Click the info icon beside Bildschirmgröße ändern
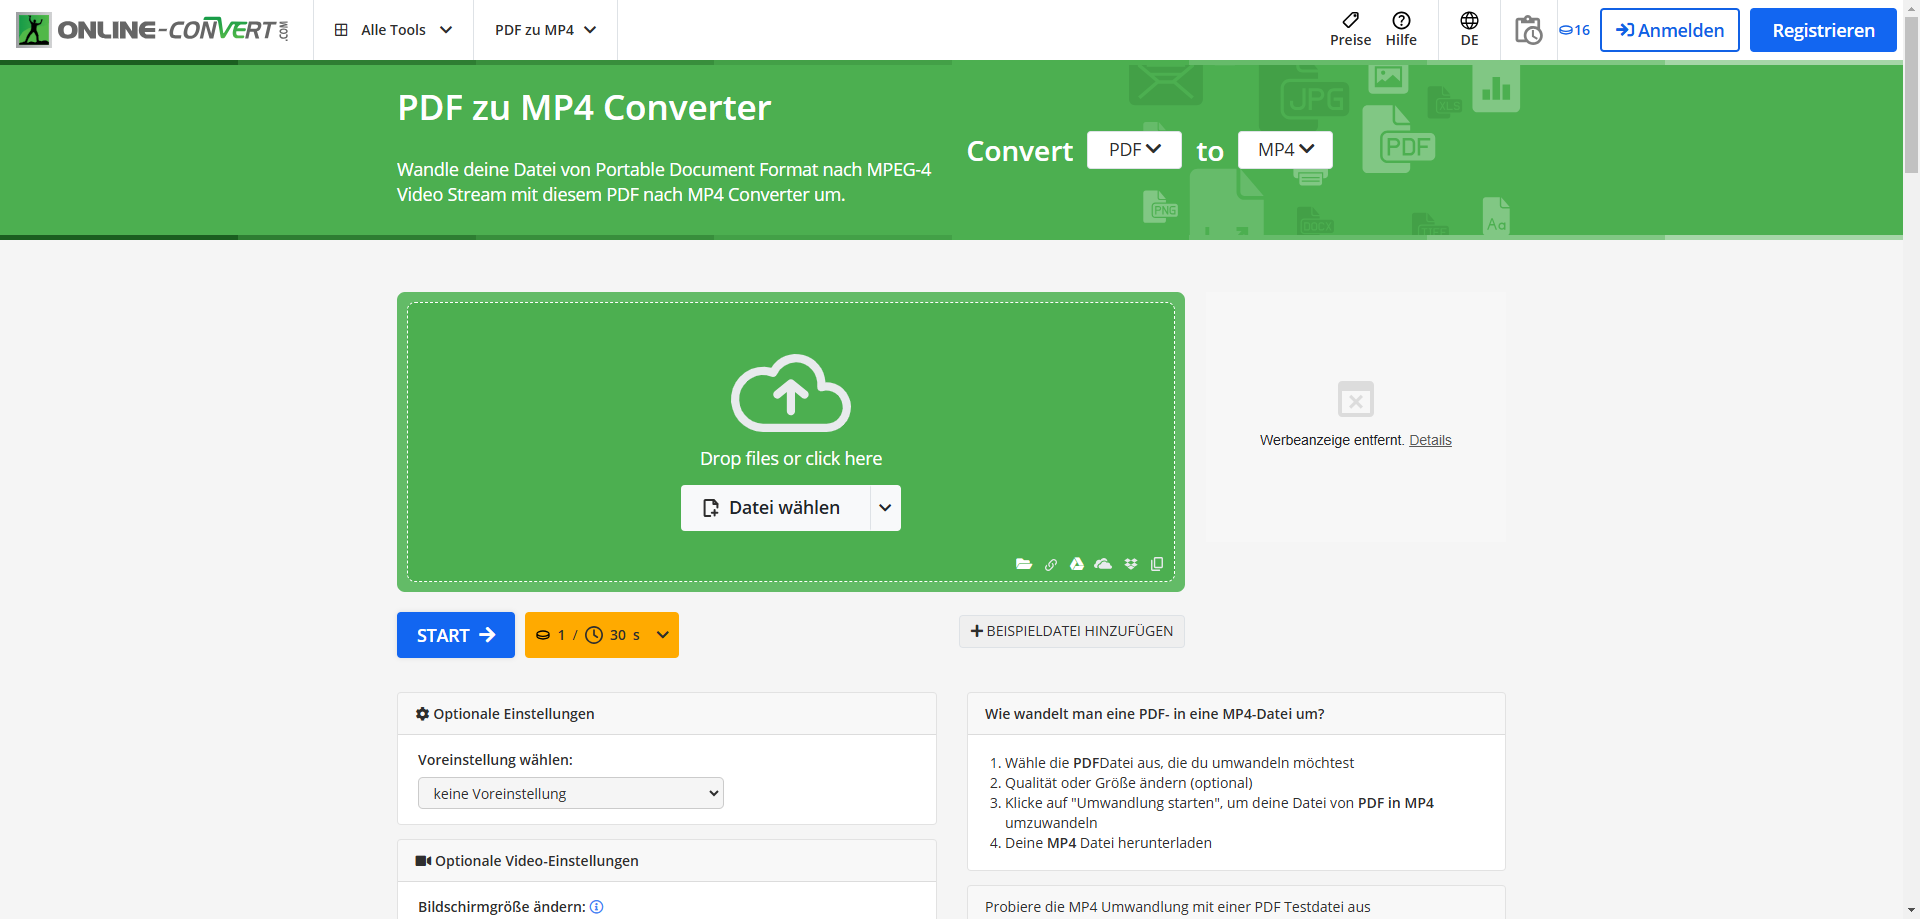Screen dimensions: 1920x919 tap(597, 907)
